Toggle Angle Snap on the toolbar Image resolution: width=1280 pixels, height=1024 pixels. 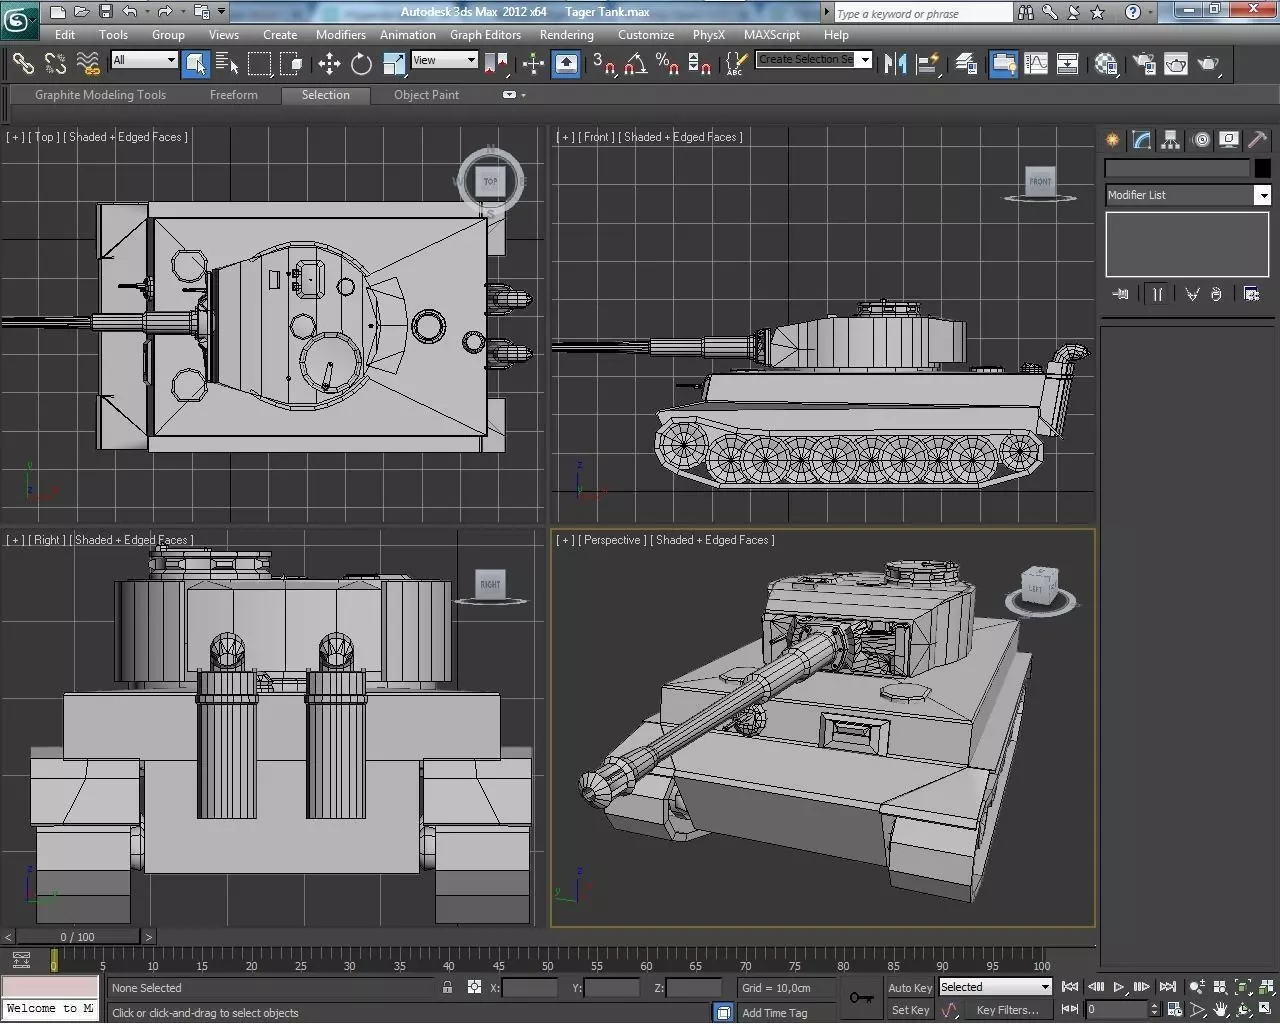(635, 64)
